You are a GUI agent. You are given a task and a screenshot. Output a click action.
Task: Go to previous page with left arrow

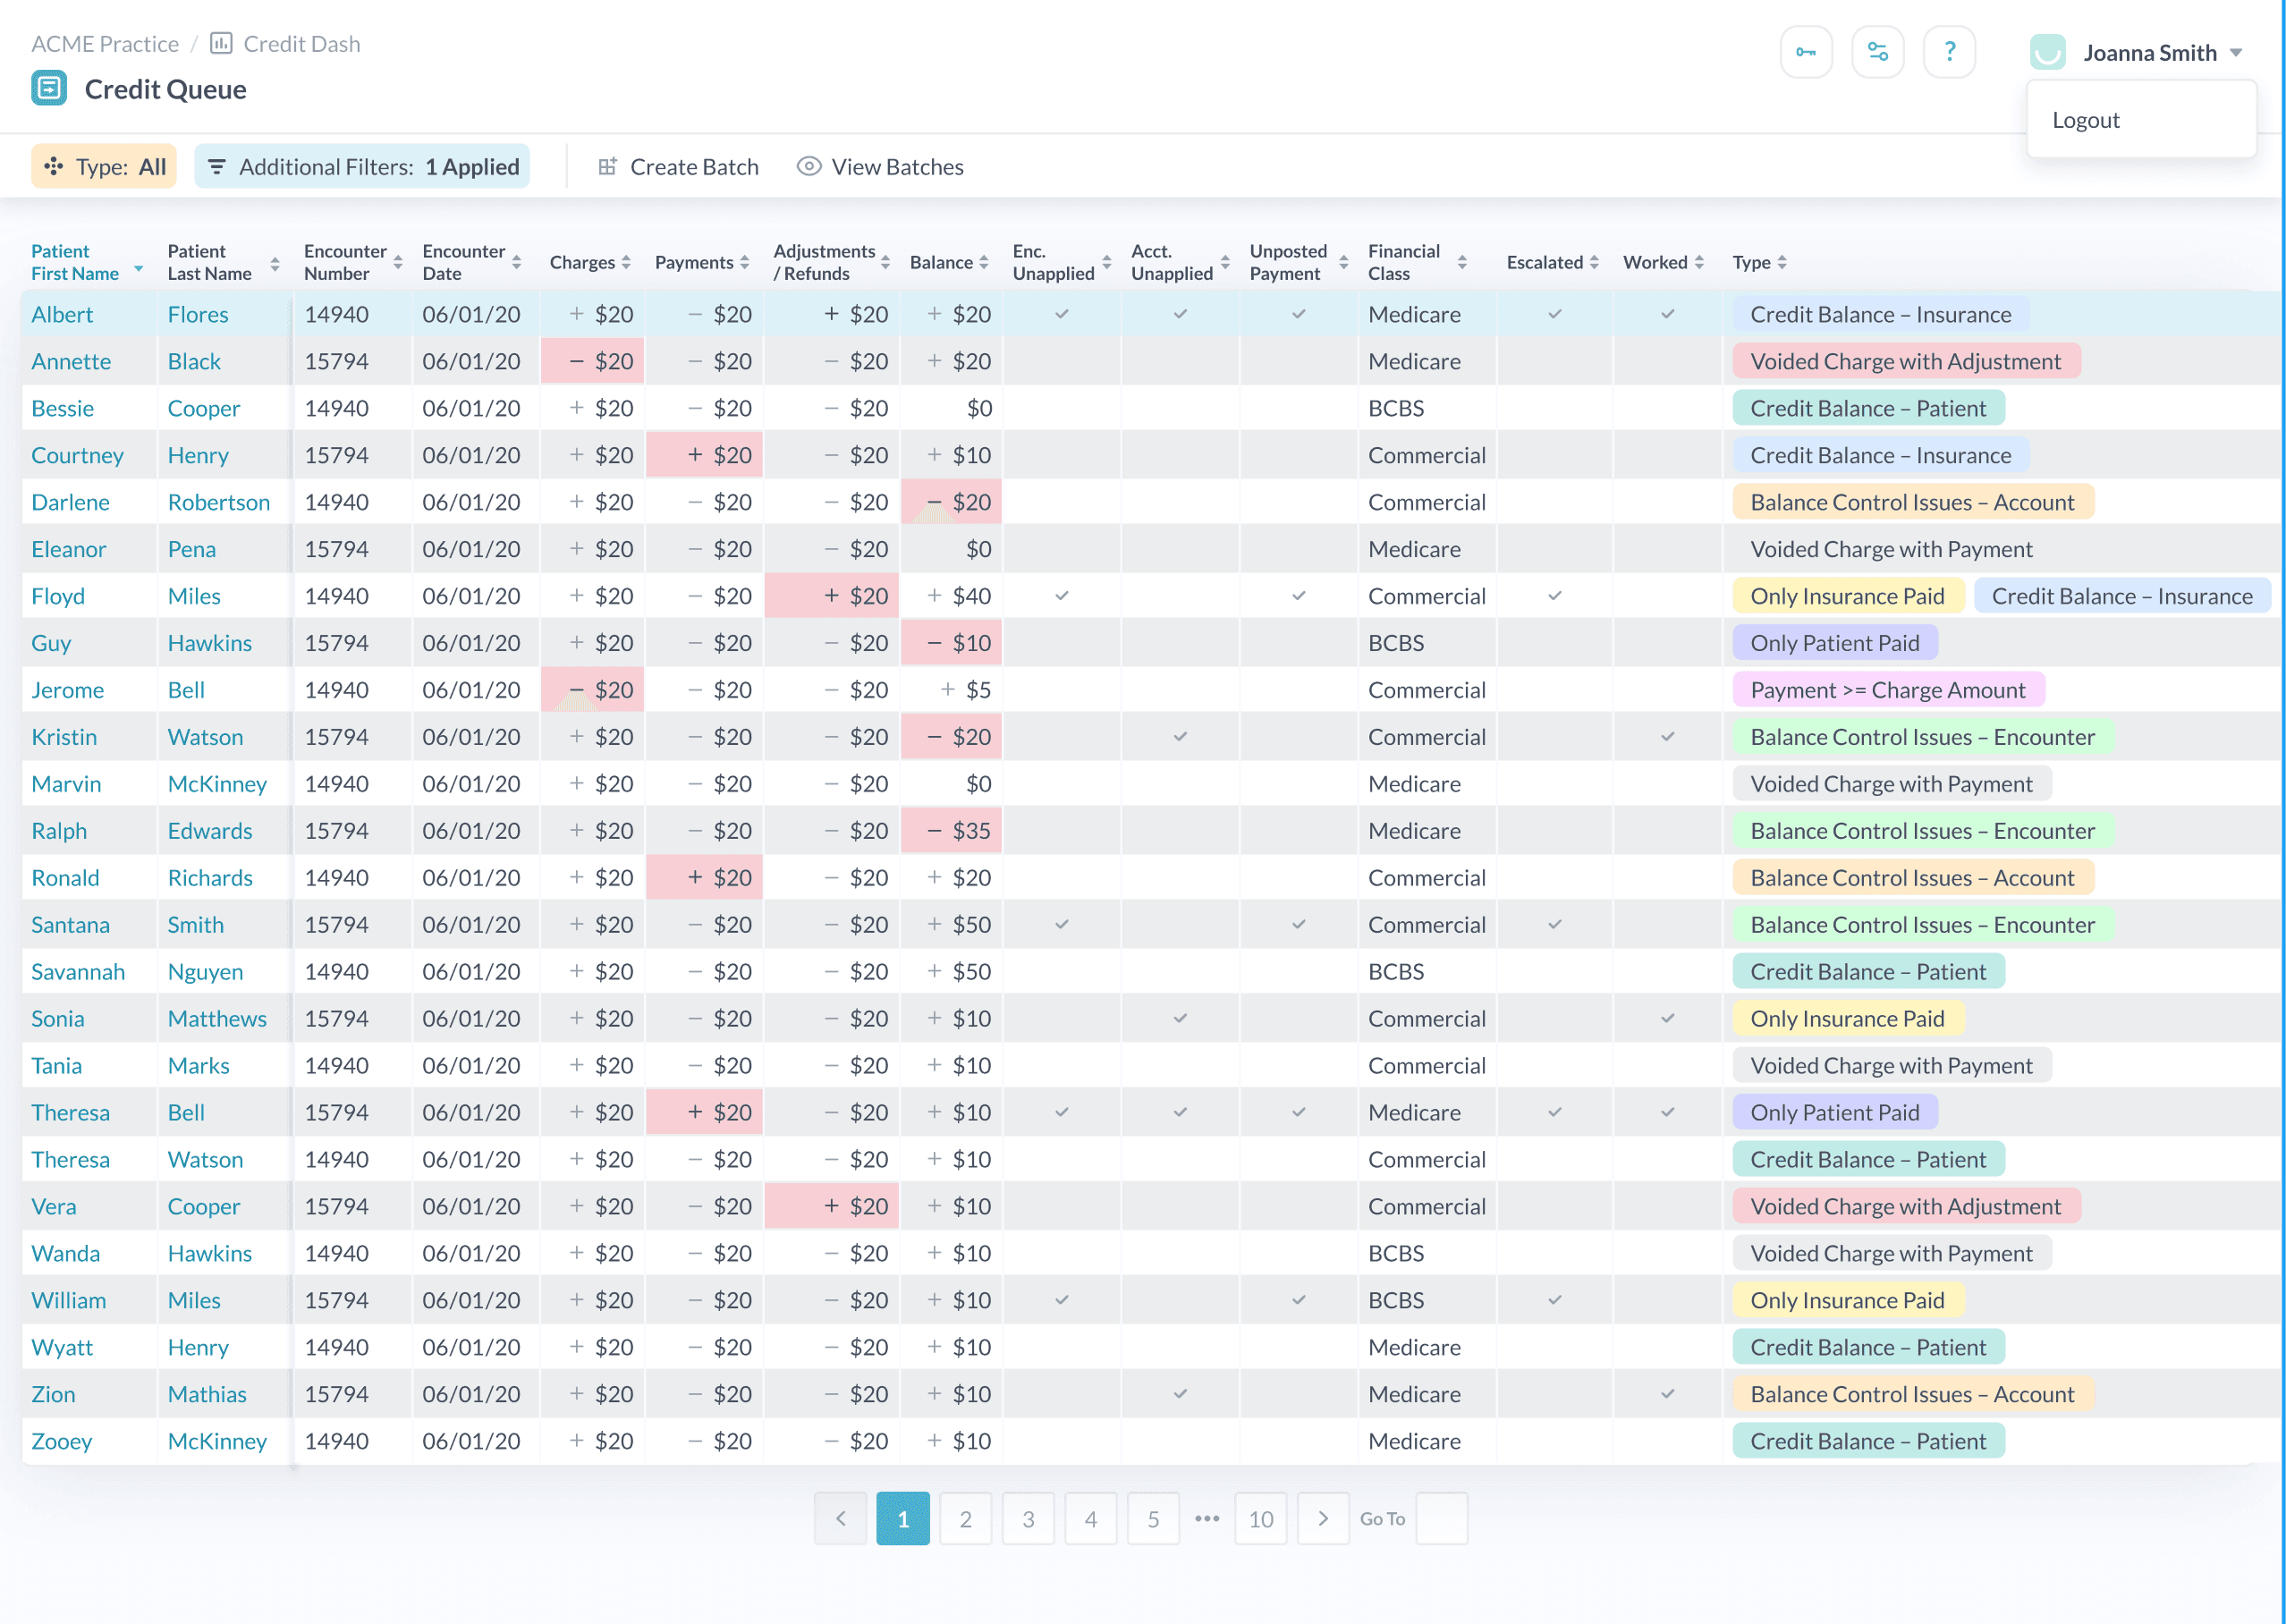(840, 1518)
